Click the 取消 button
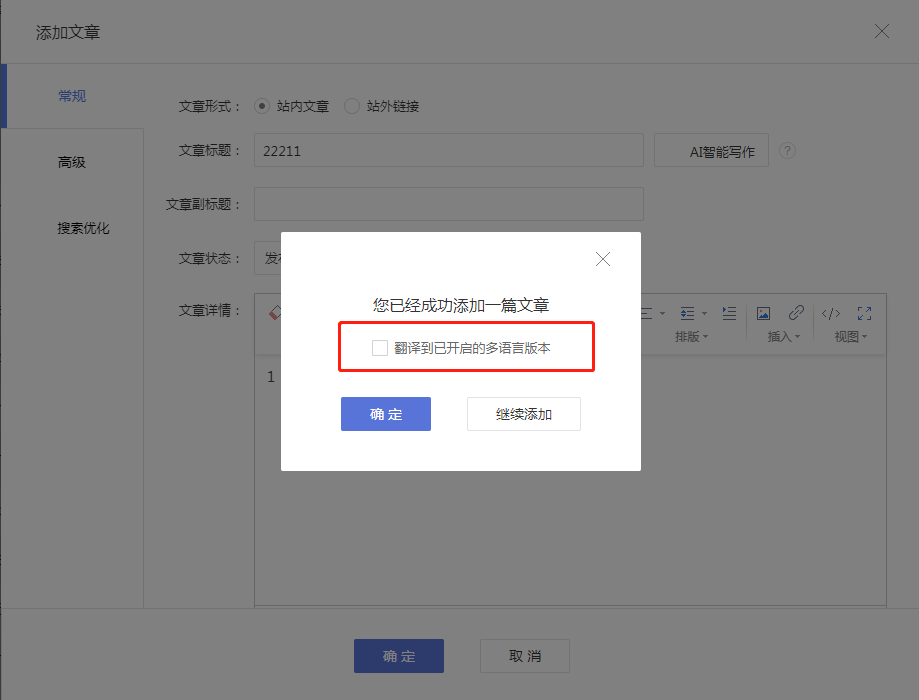The image size is (919, 700). click(x=525, y=655)
